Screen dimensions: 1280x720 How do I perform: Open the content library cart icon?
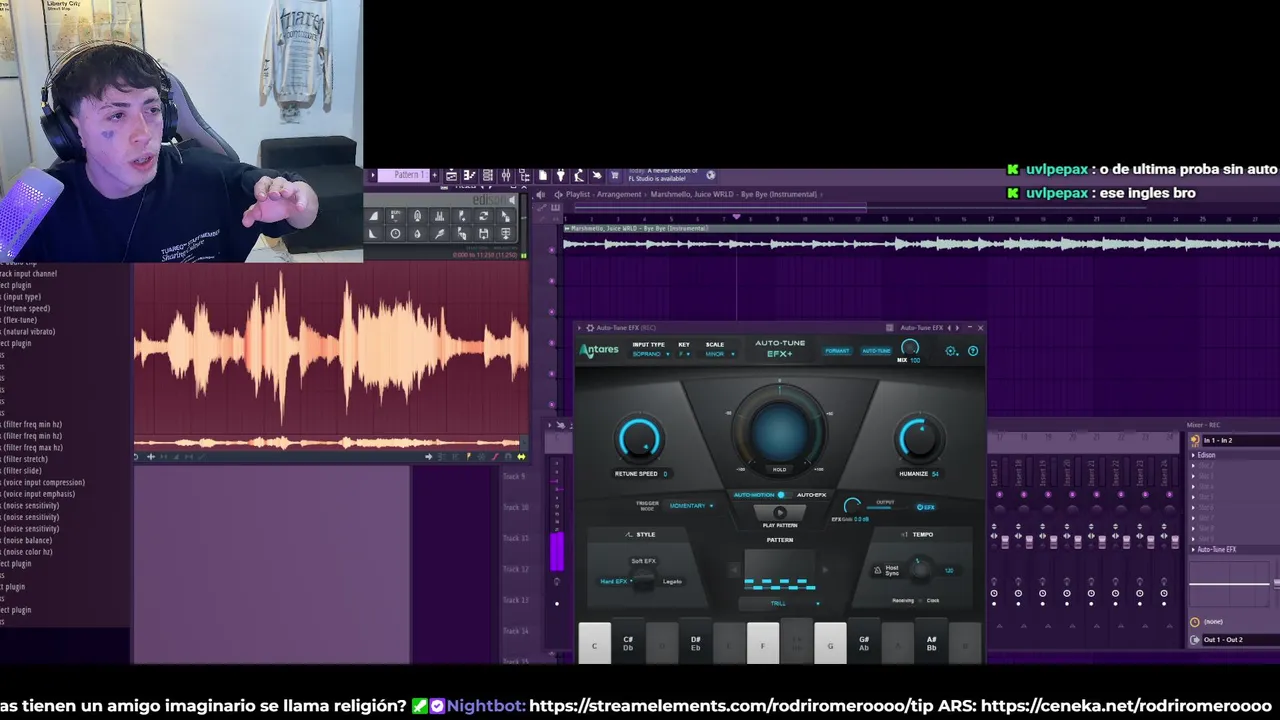click(x=614, y=175)
